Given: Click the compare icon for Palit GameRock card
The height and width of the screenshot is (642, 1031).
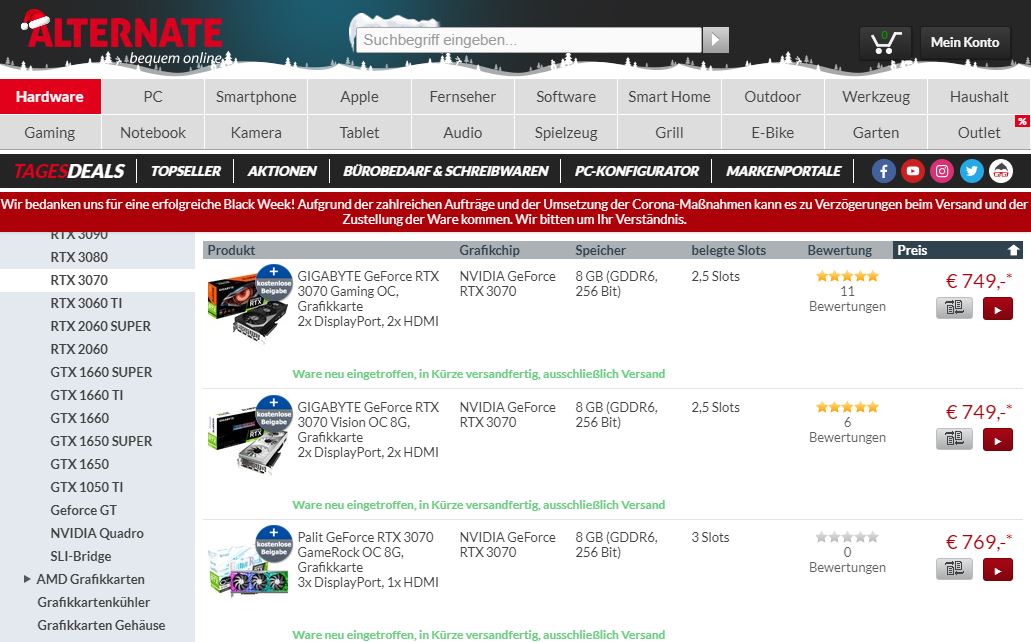Looking at the screenshot, I should 954,569.
